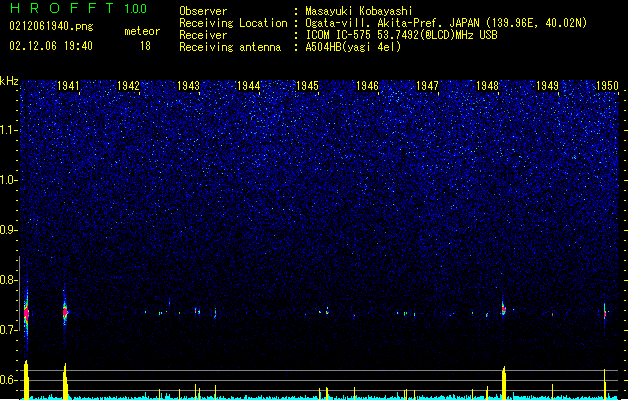Click the 1.0 kHz frequency label
The width and height of the screenshot is (629, 400).
pyautogui.click(x=8, y=180)
